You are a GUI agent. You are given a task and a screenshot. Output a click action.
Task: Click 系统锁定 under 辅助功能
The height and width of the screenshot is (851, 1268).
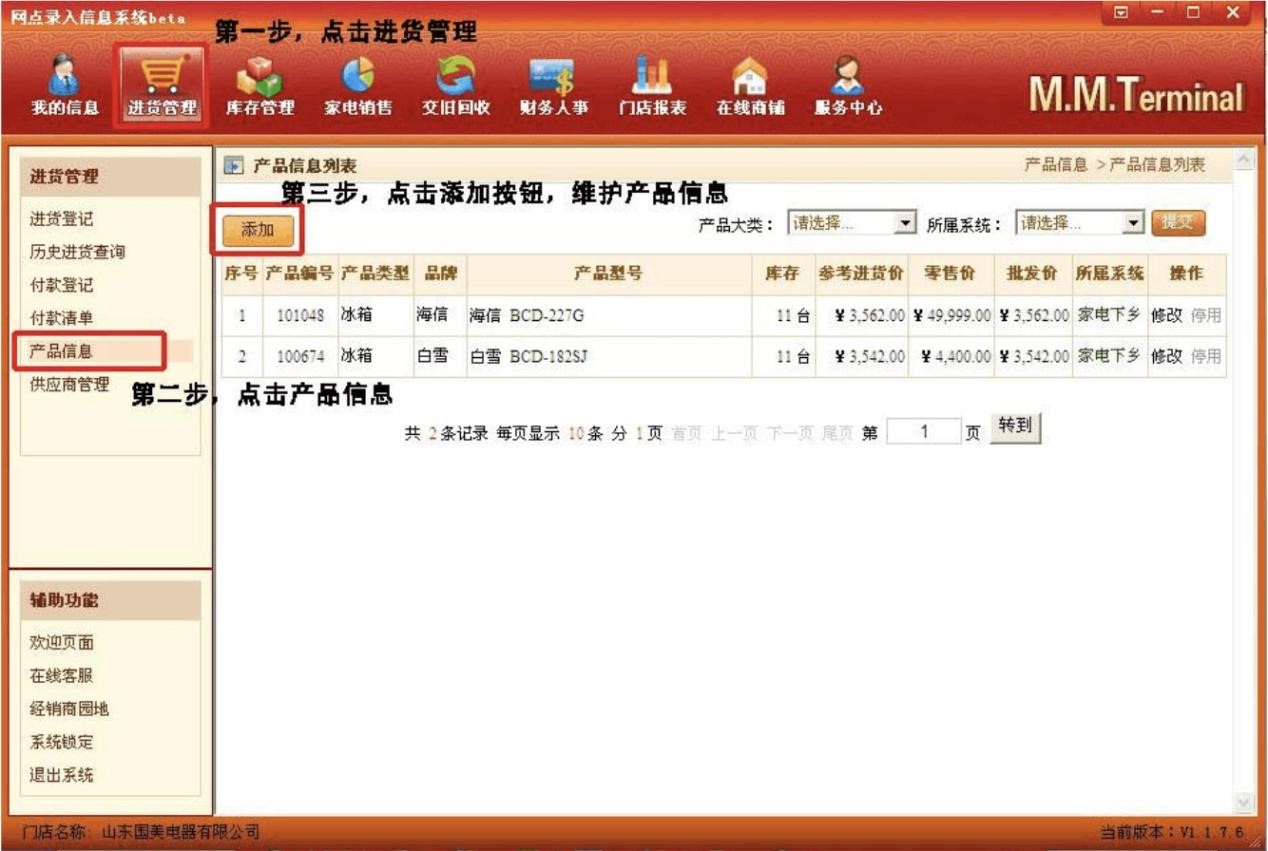click(61, 742)
